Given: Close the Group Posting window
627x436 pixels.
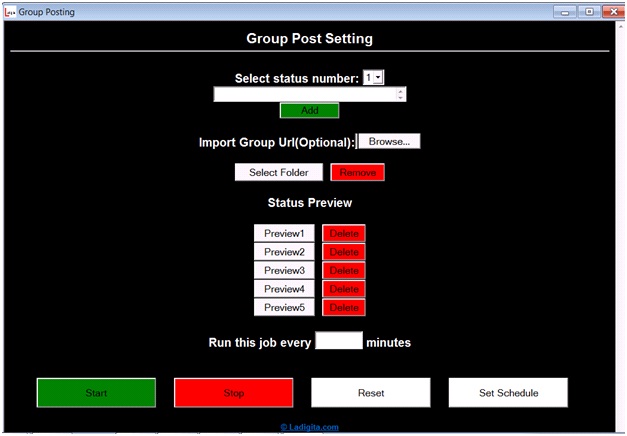Looking at the screenshot, I should pos(614,12).
